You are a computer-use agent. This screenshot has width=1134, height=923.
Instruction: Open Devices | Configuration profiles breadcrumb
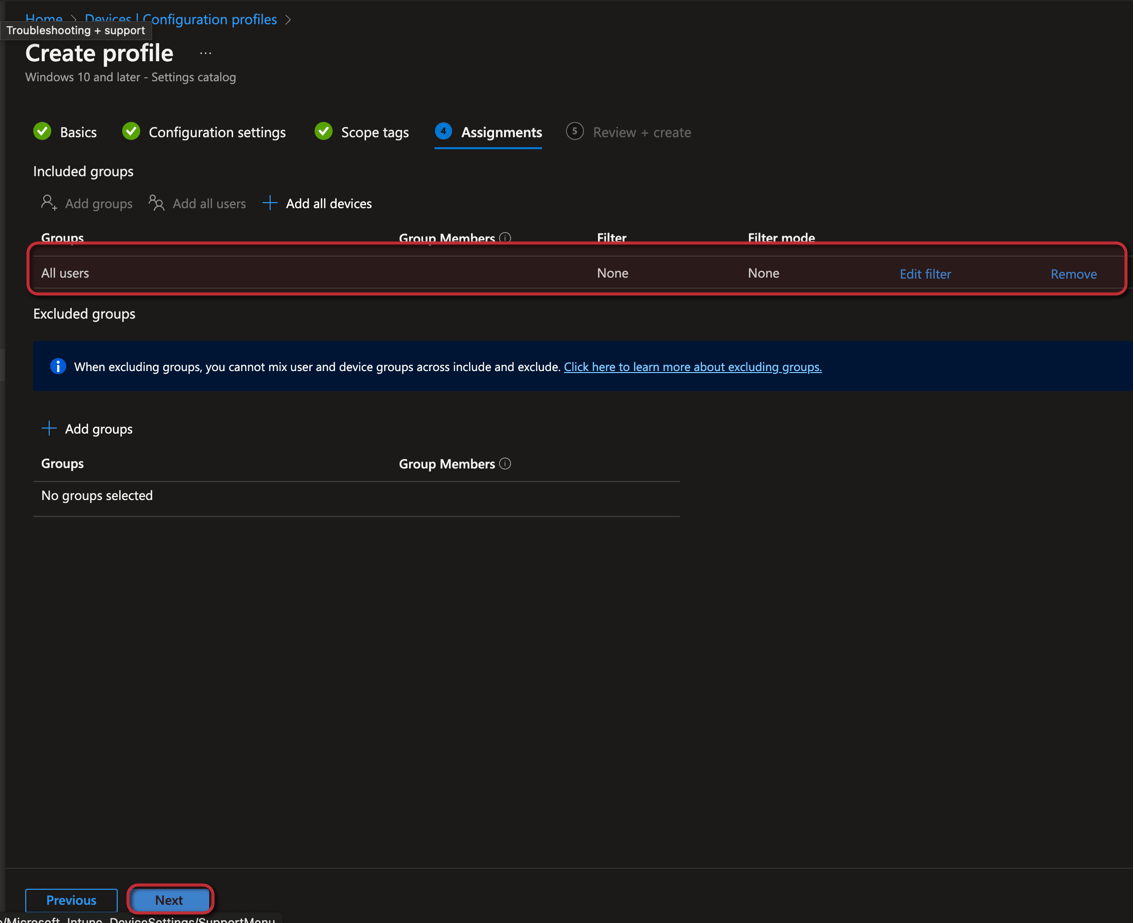[181, 19]
